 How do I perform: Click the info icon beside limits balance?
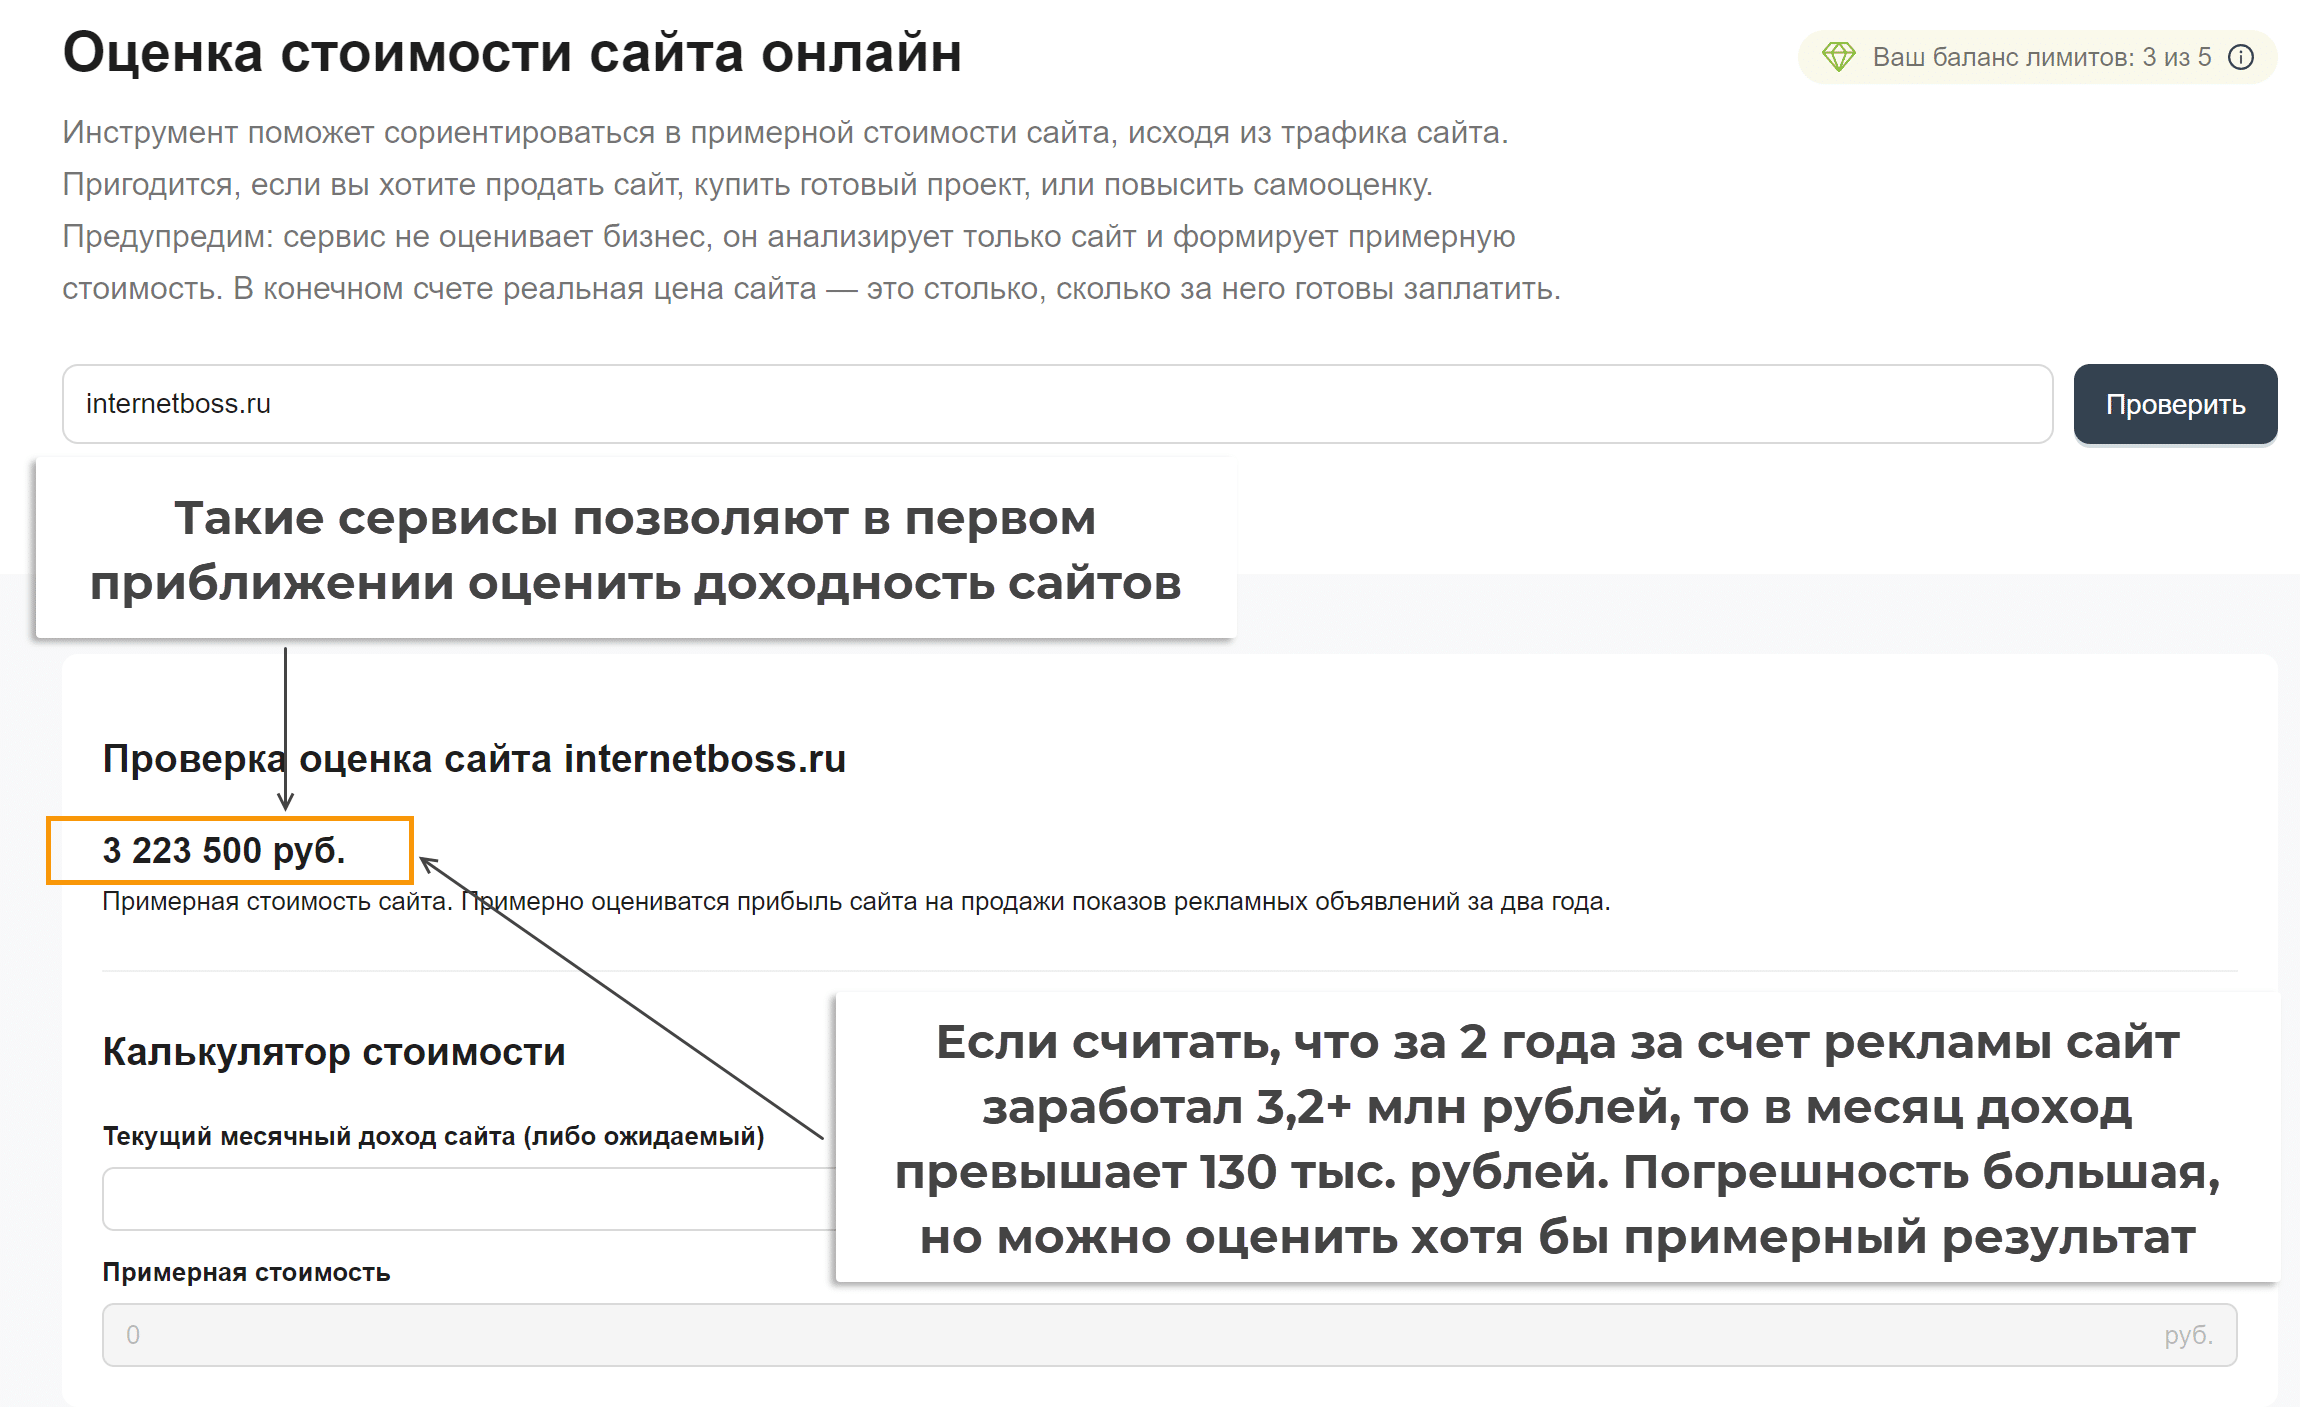tap(2241, 57)
